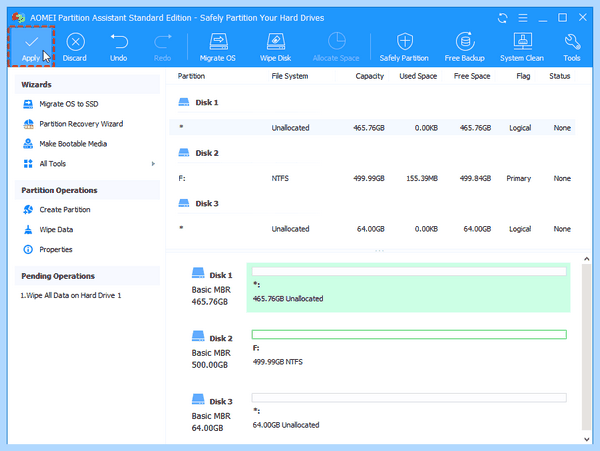The image size is (600, 451).
Task: Select Disk 2 Basic MBR in disk map
Action: pyautogui.click(x=212, y=351)
